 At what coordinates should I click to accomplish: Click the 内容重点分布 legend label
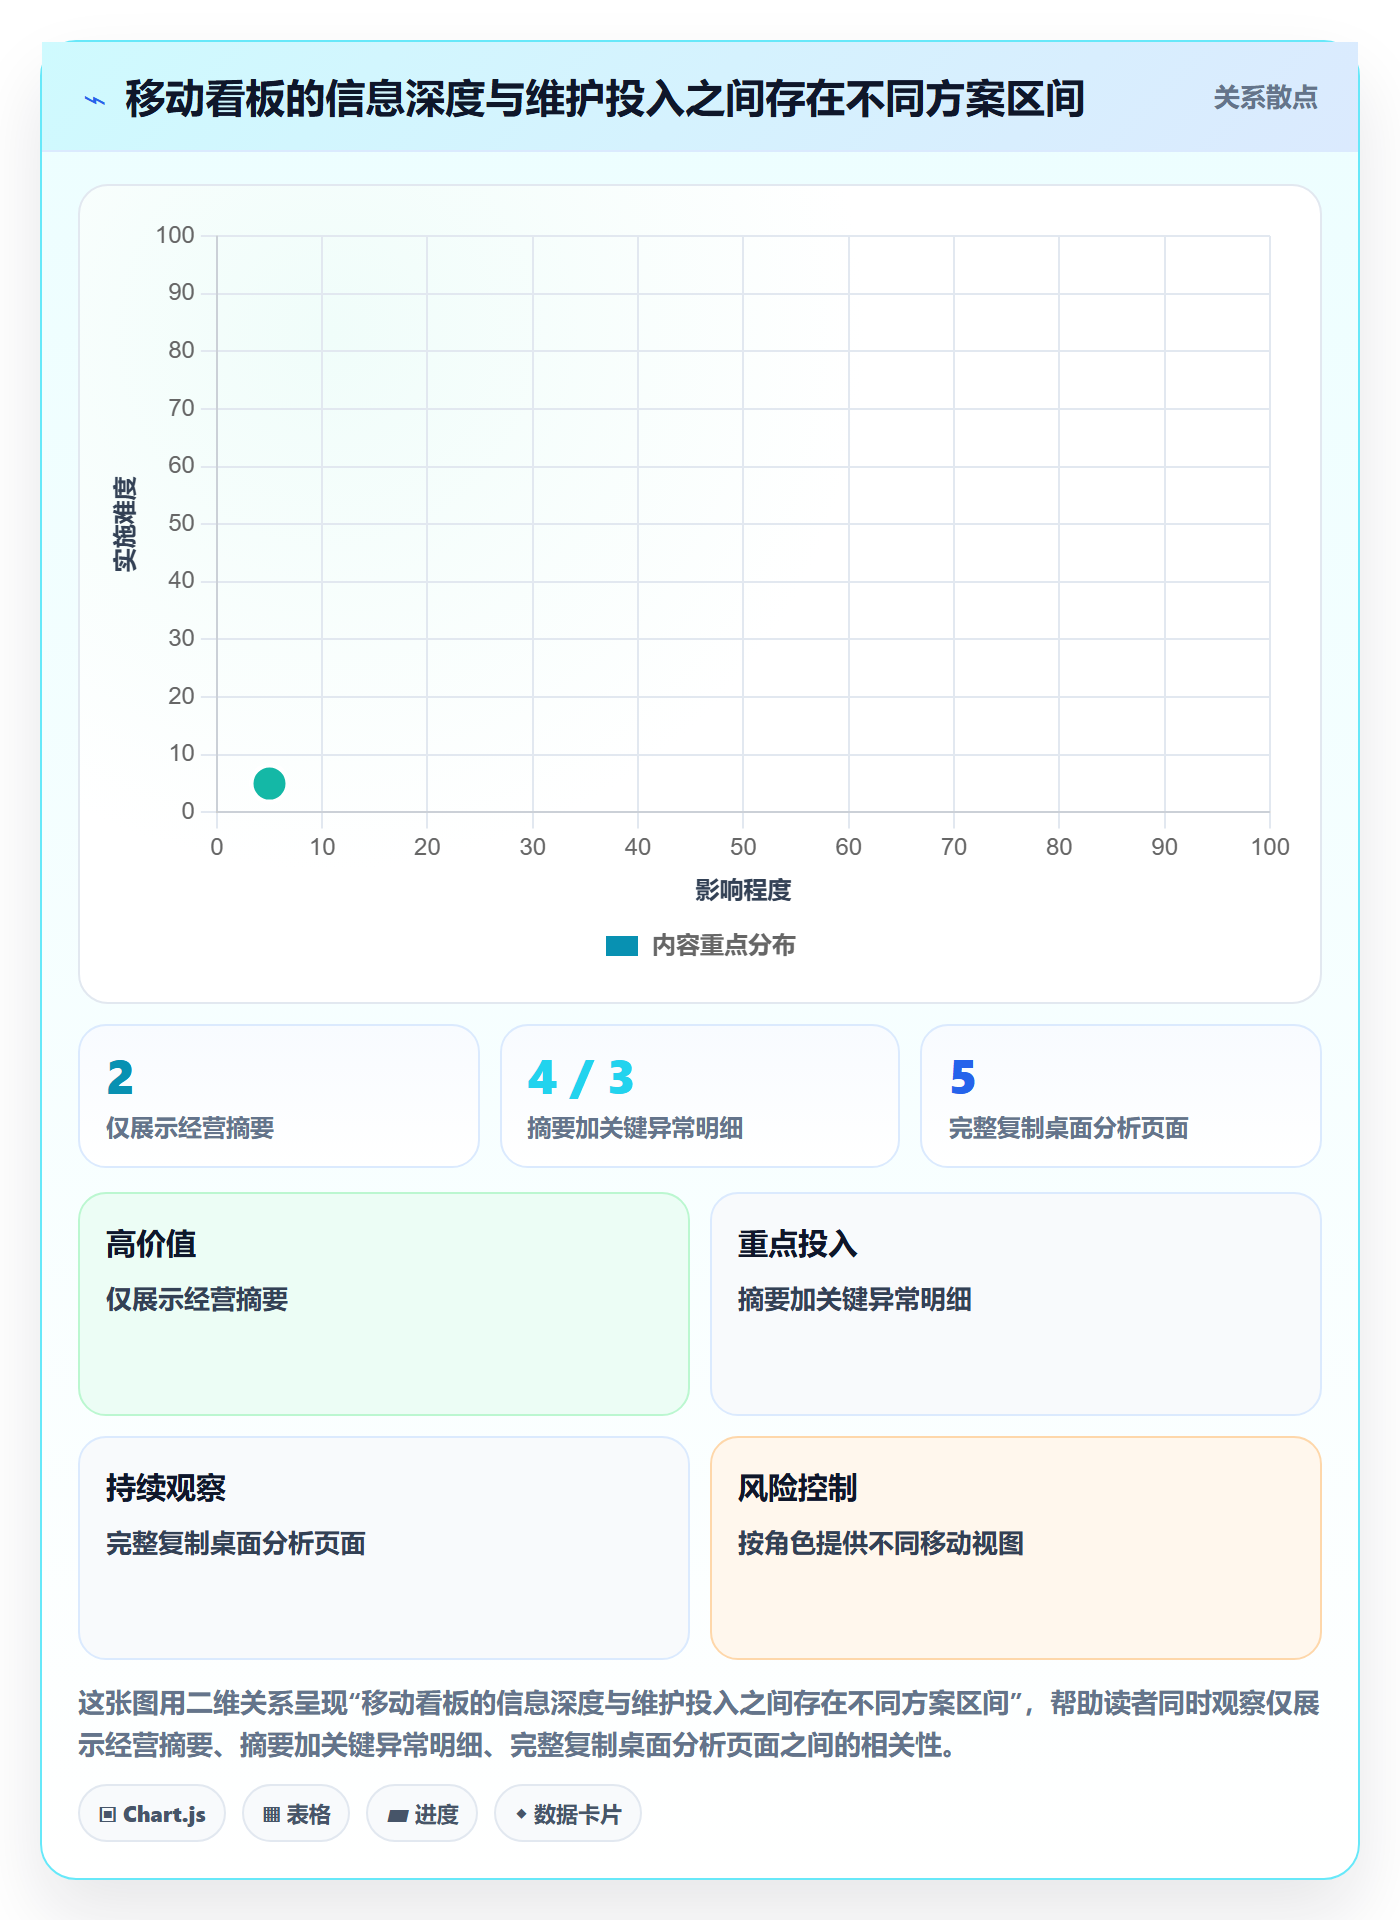pos(723,946)
